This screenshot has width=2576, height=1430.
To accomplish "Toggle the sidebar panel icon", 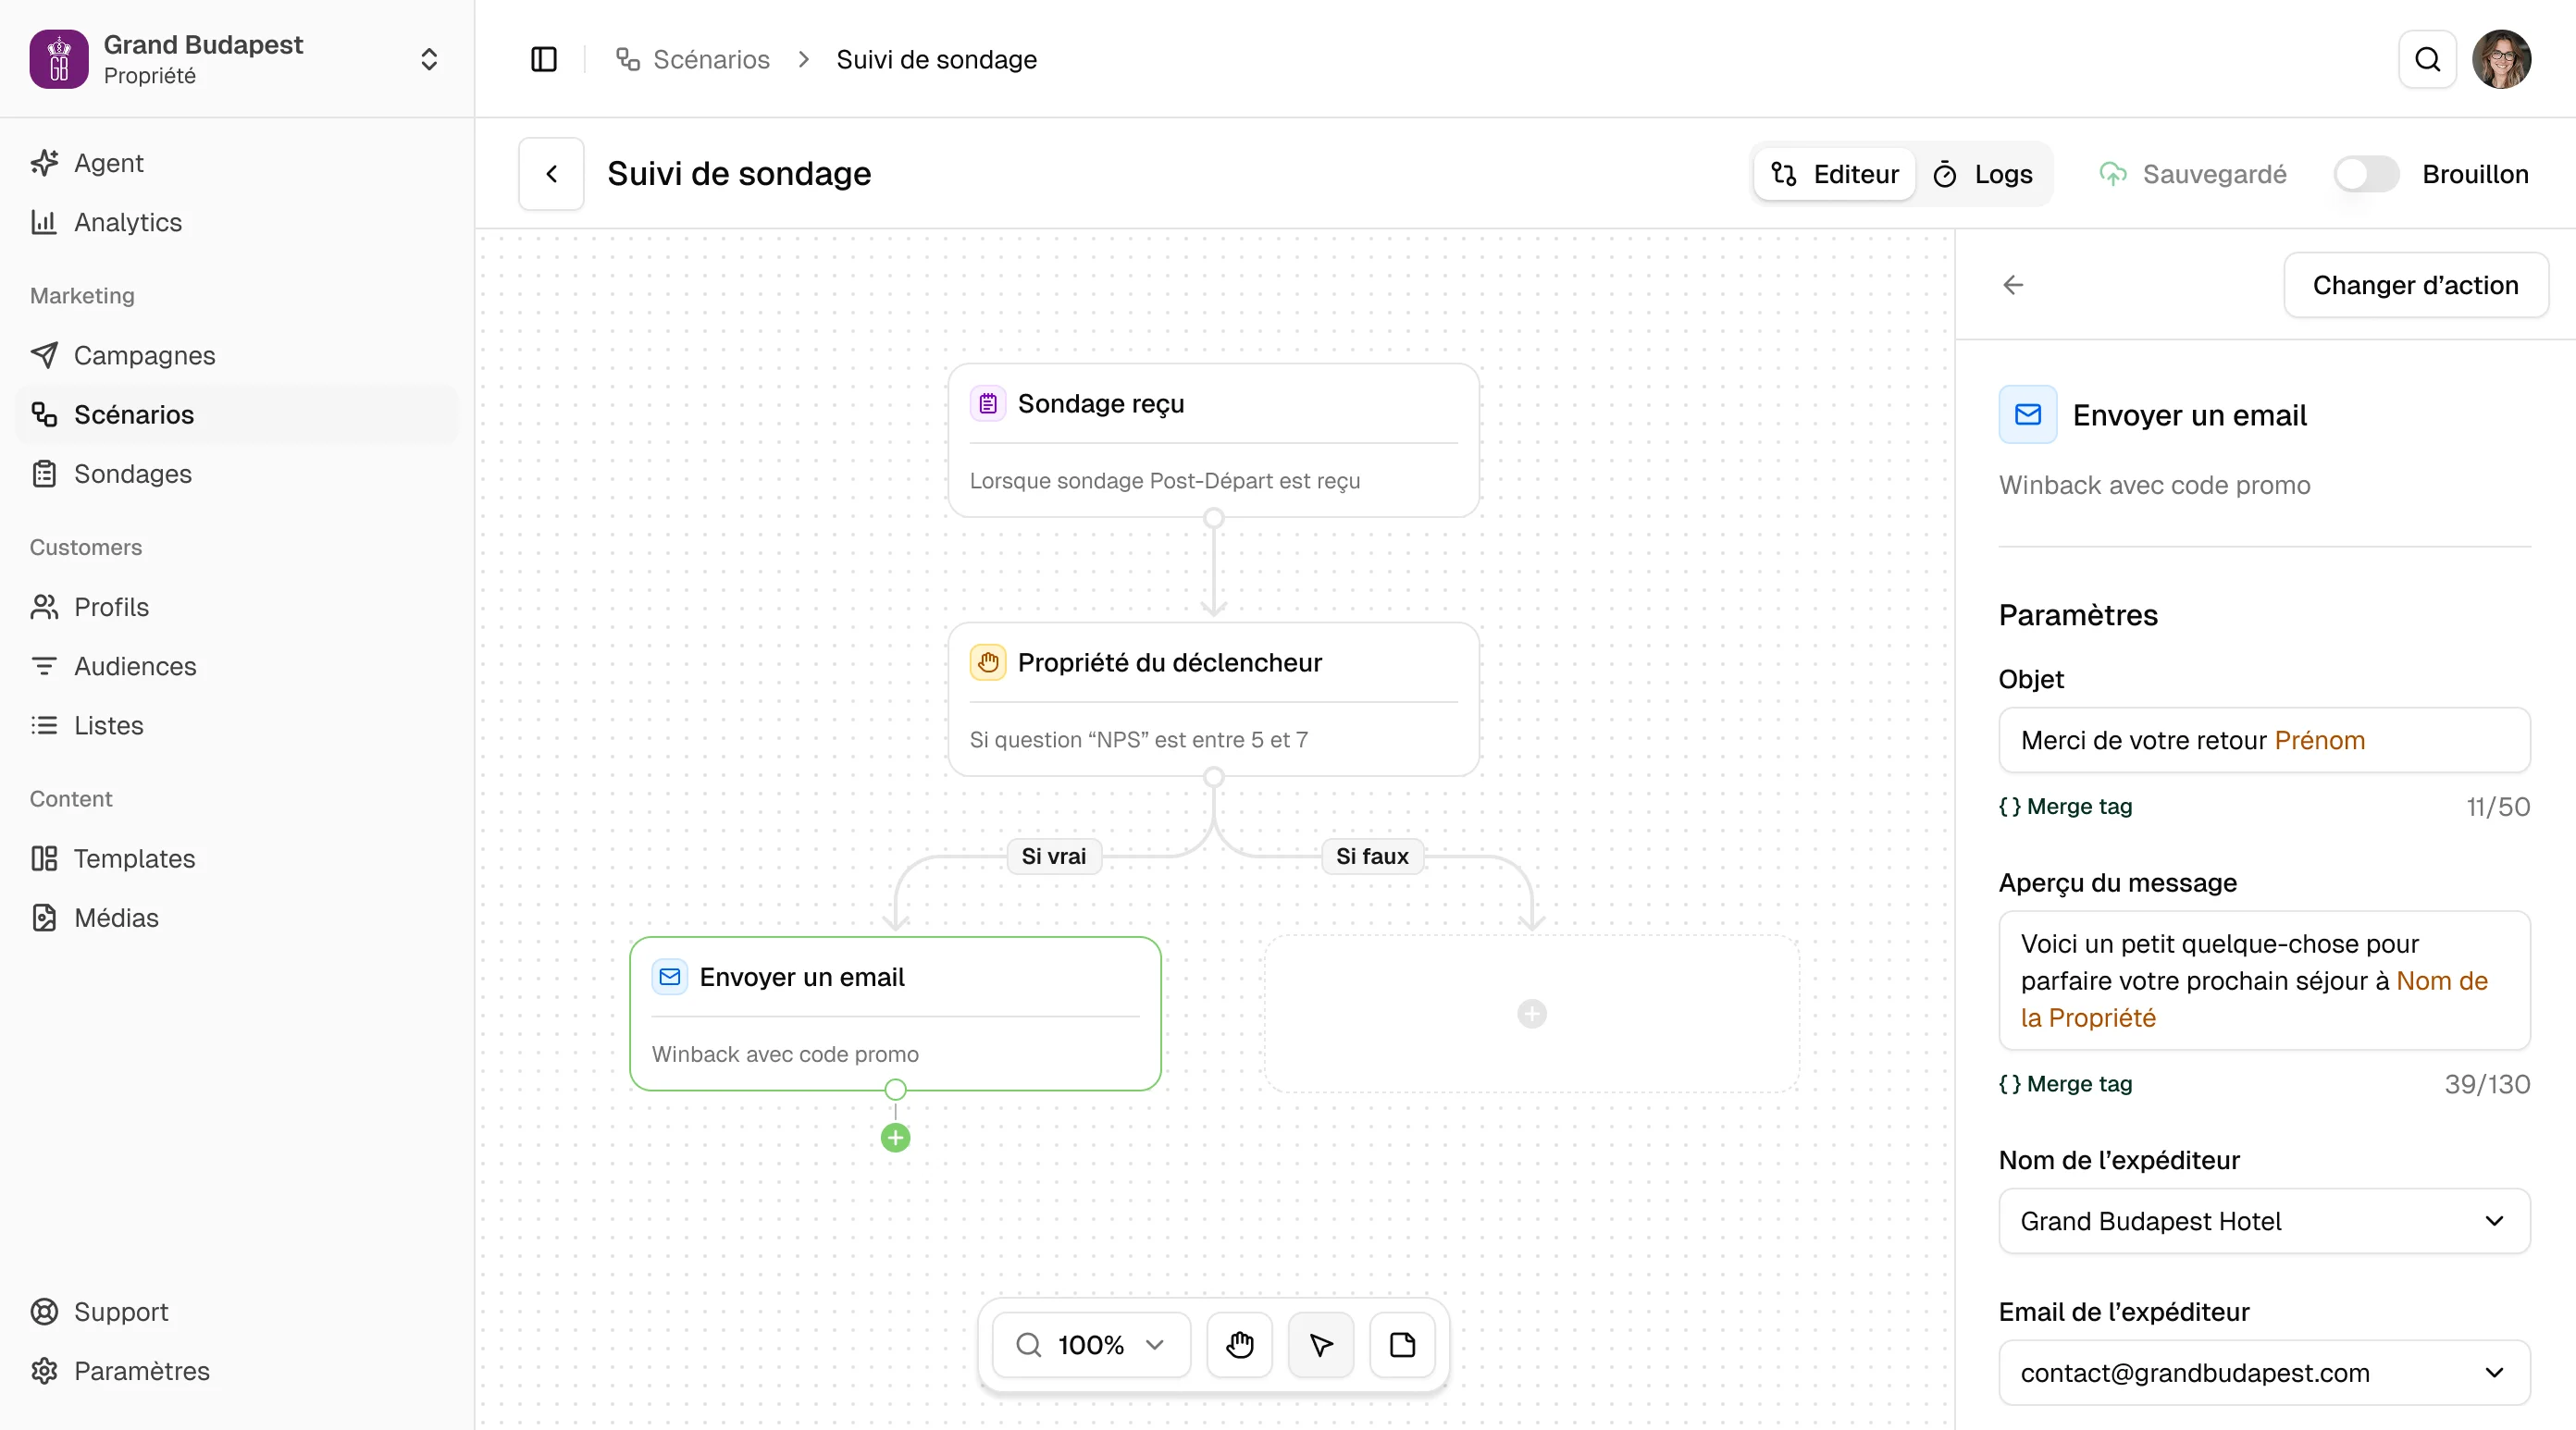I will point(544,59).
